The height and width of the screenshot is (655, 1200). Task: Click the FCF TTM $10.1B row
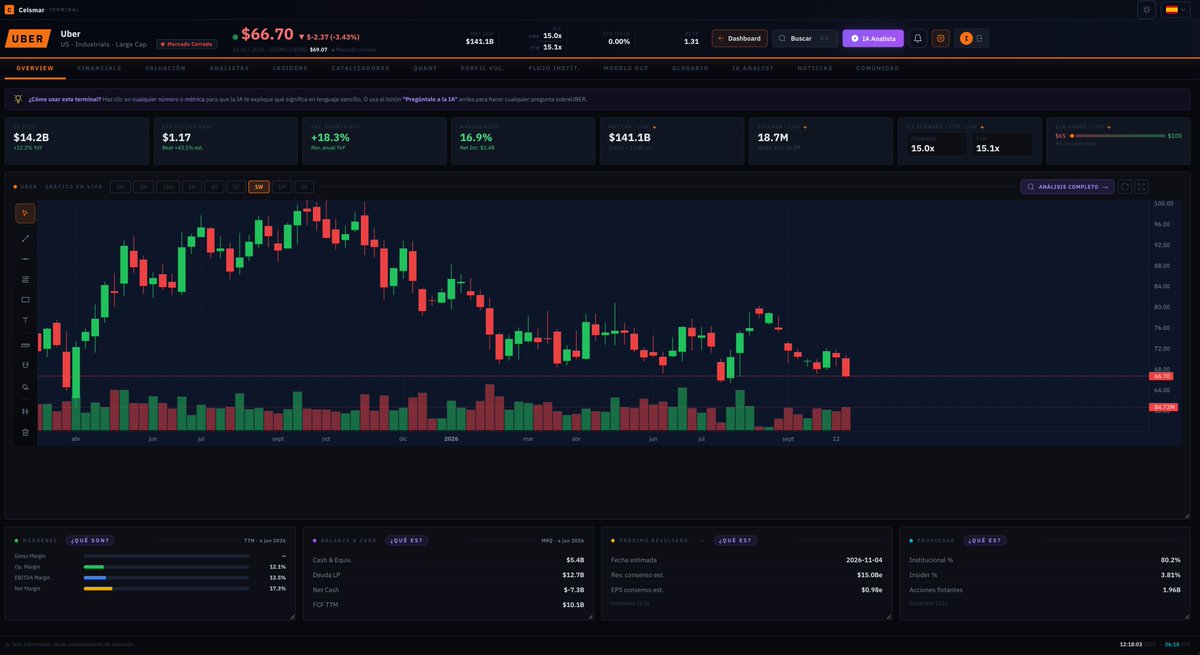pos(448,605)
